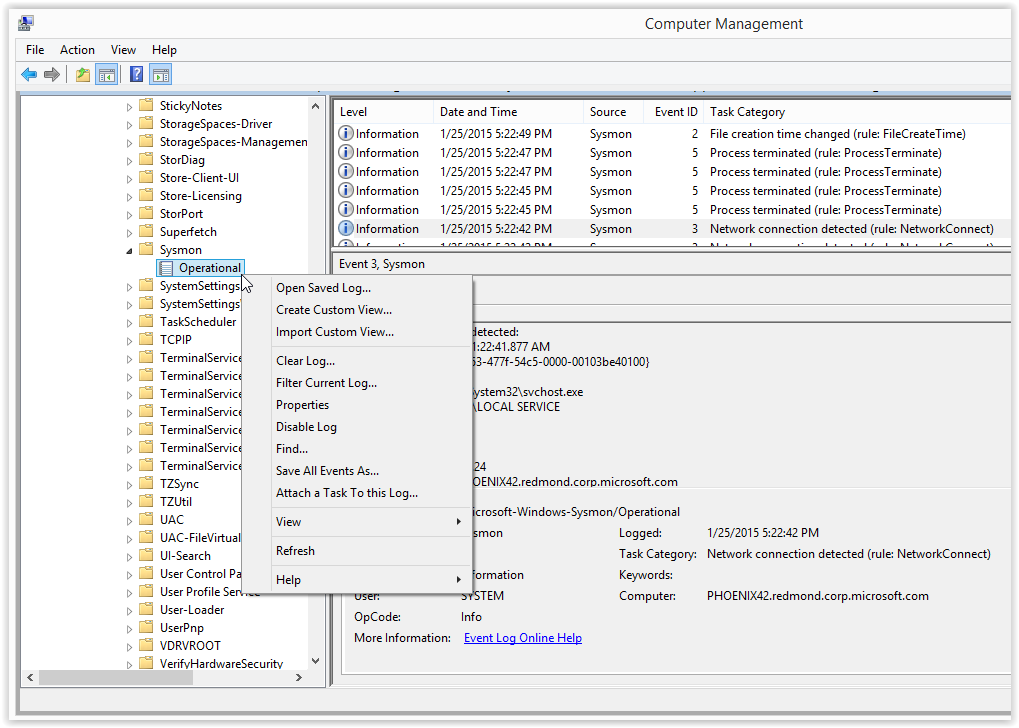
Task: Click info icon of the Network connection detected event
Action: (x=346, y=228)
